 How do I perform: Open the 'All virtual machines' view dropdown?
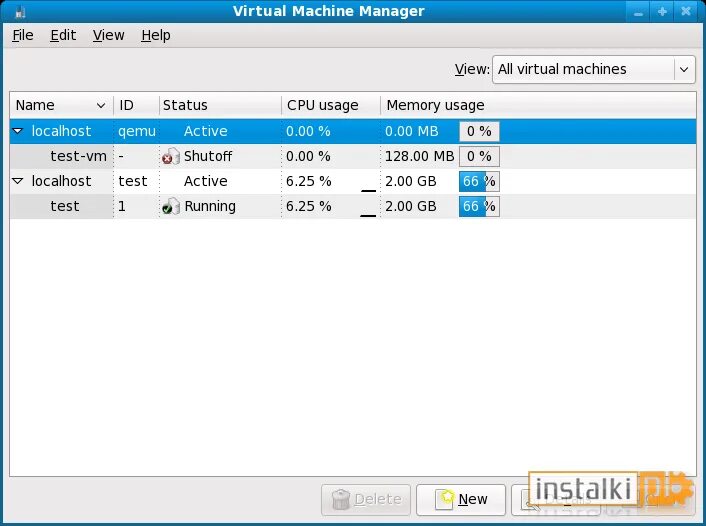[x=594, y=69]
